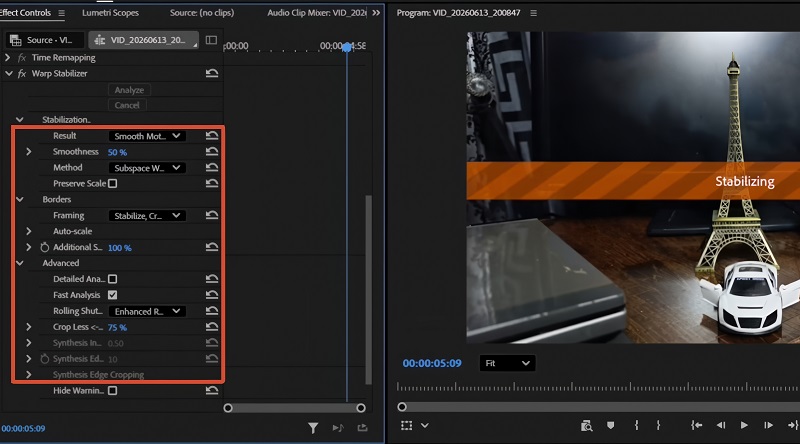
Task: Step back one frame
Action: point(720,425)
